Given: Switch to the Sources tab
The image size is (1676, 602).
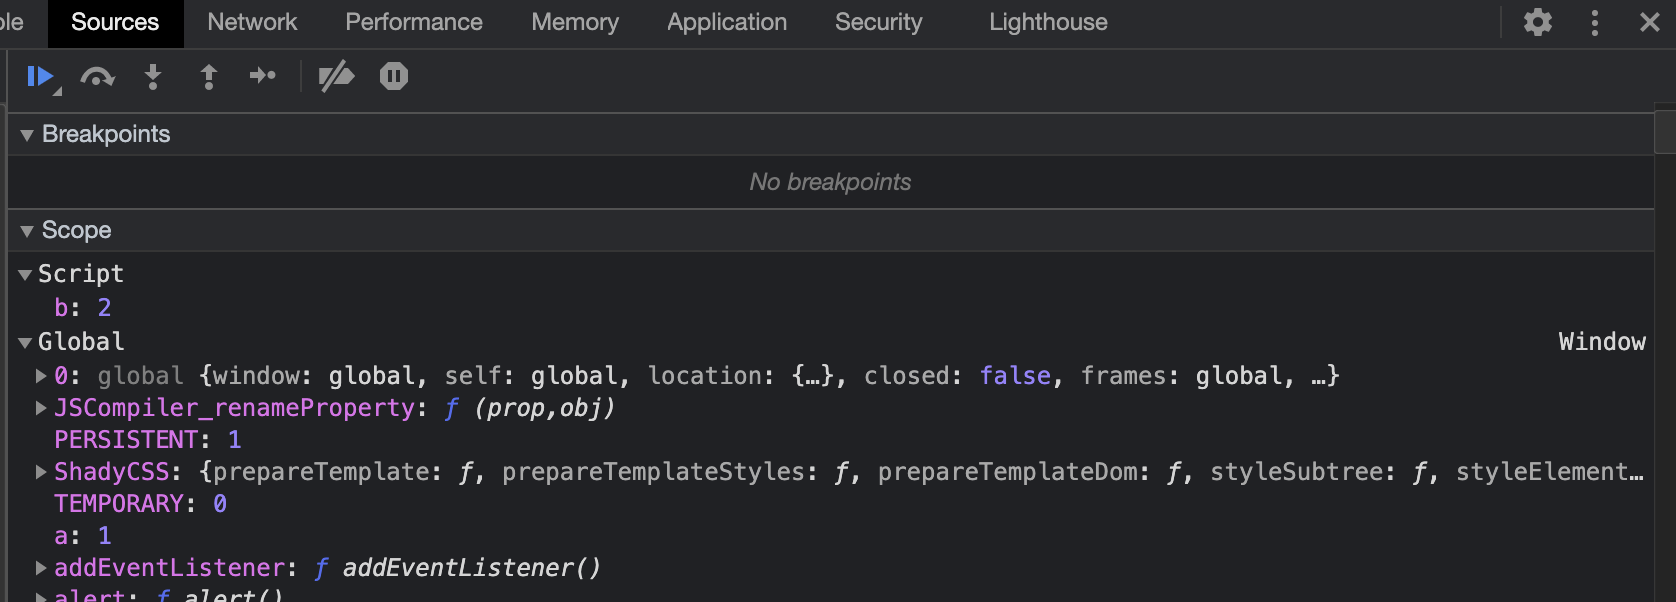Looking at the screenshot, I should coord(115,22).
